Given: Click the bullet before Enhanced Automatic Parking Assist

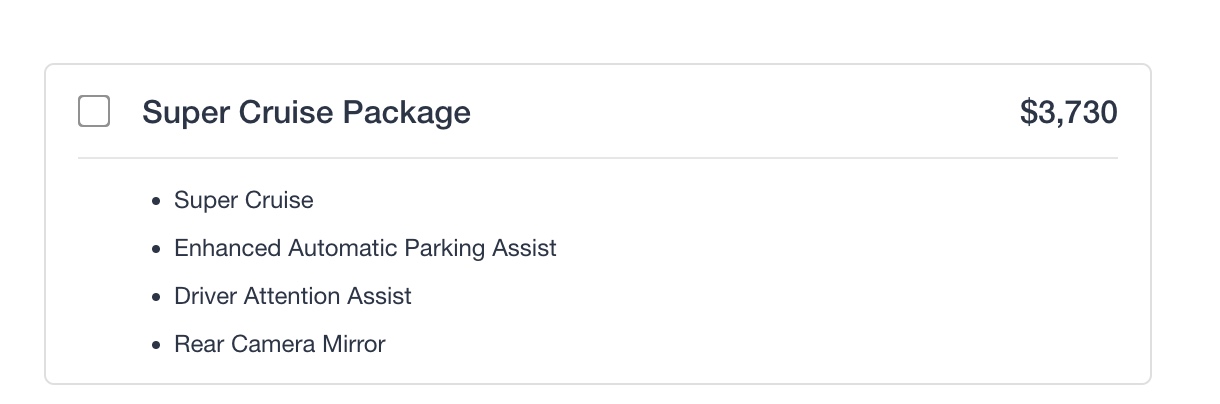Looking at the screenshot, I should pyautogui.click(x=156, y=249).
